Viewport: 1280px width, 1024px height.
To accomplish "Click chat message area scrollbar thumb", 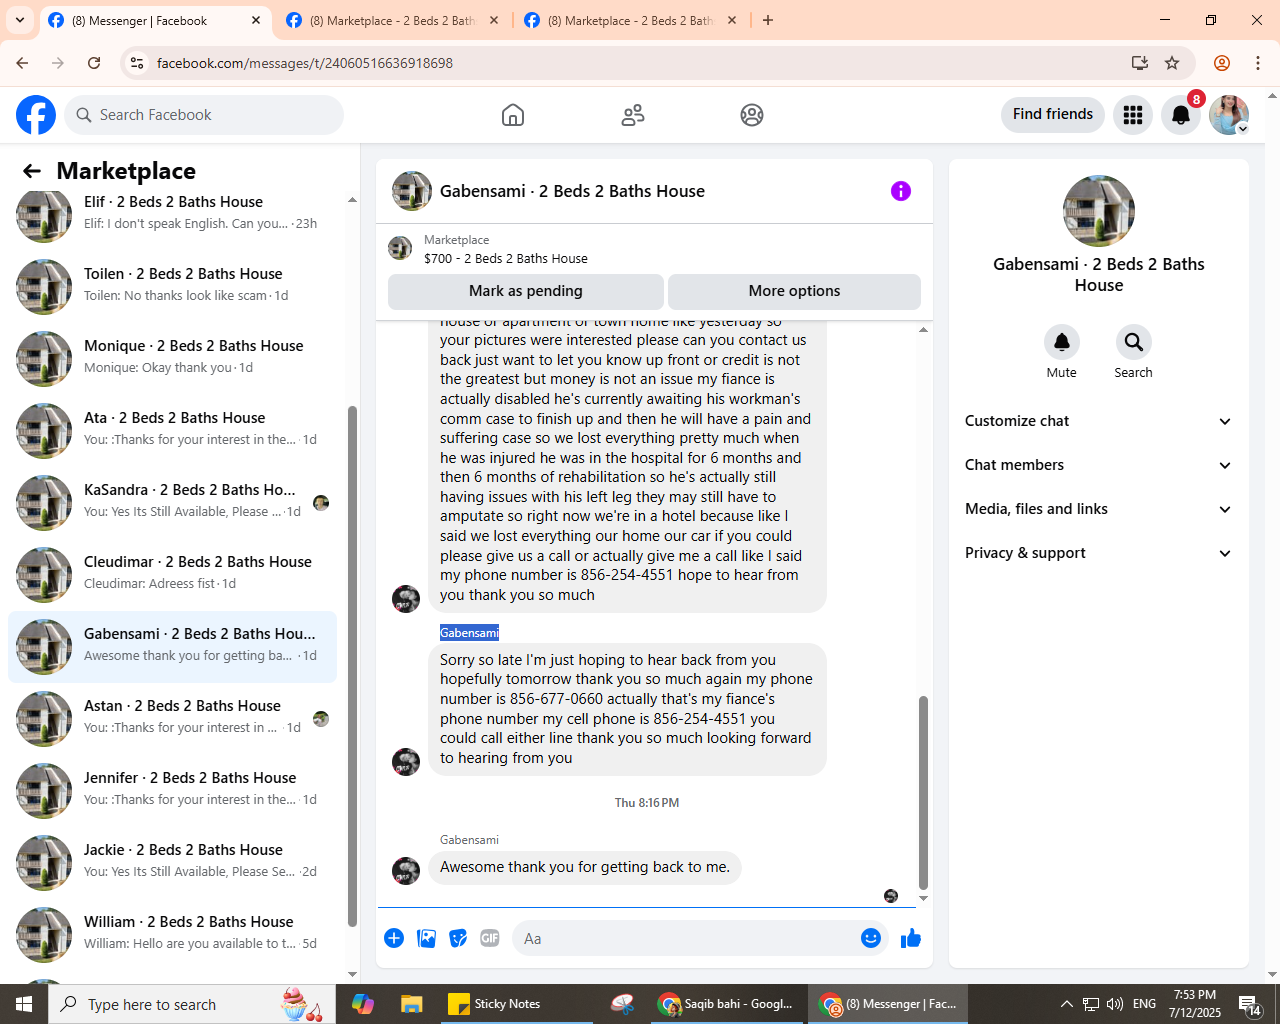I will click(x=923, y=792).
